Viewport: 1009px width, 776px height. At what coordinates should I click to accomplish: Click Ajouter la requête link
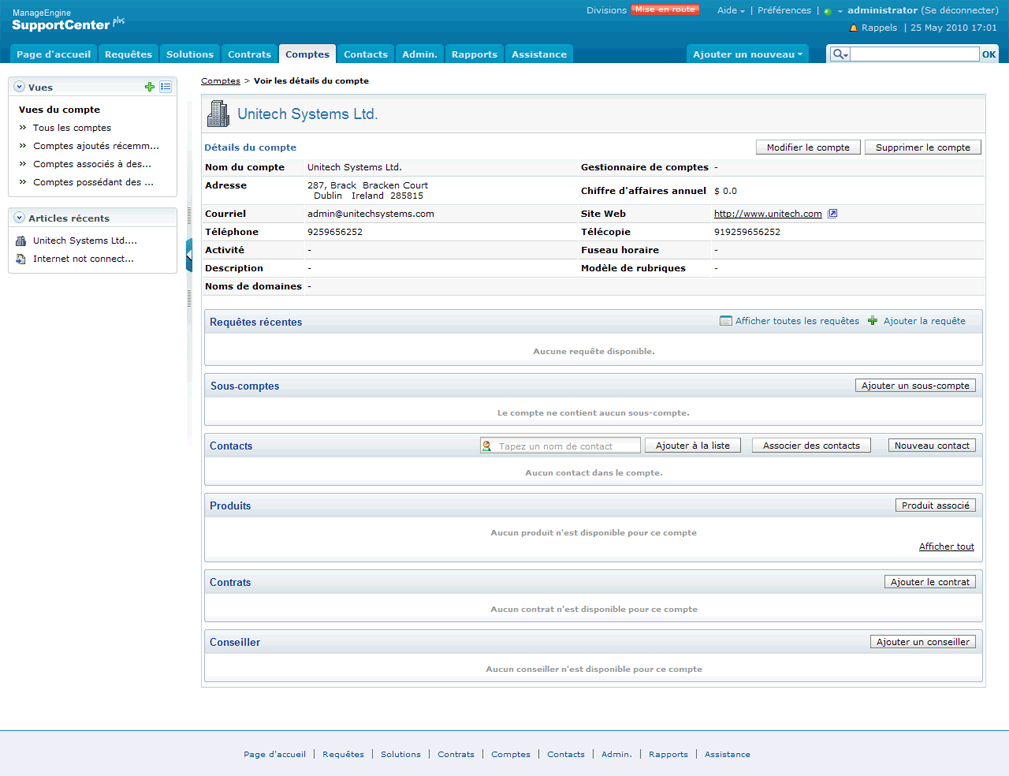point(924,321)
